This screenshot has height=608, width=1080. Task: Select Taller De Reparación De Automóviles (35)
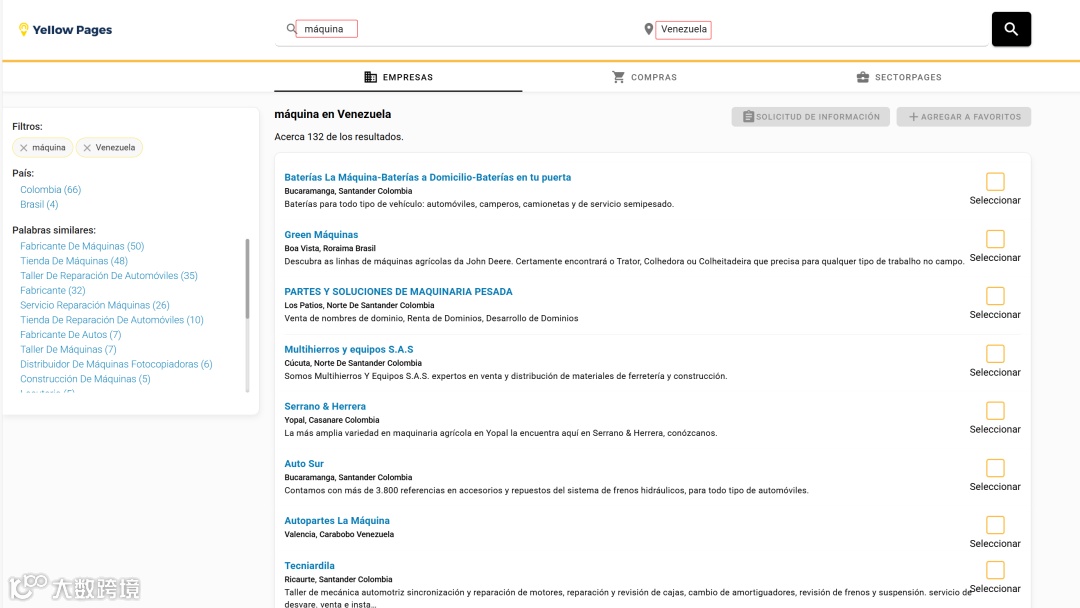click(109, 275)
